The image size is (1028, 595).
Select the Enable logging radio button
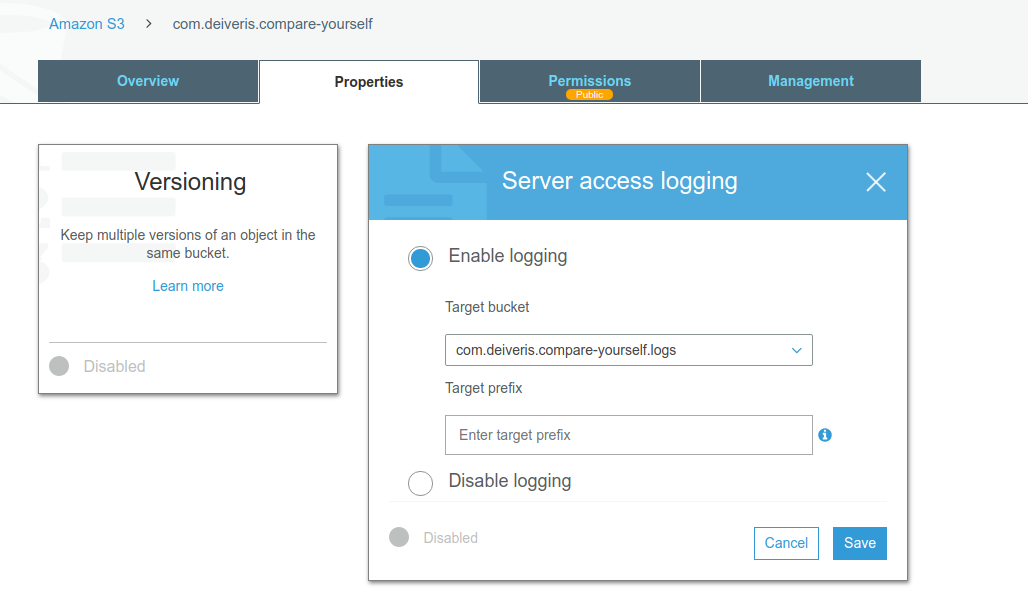(x=420, y=258)
